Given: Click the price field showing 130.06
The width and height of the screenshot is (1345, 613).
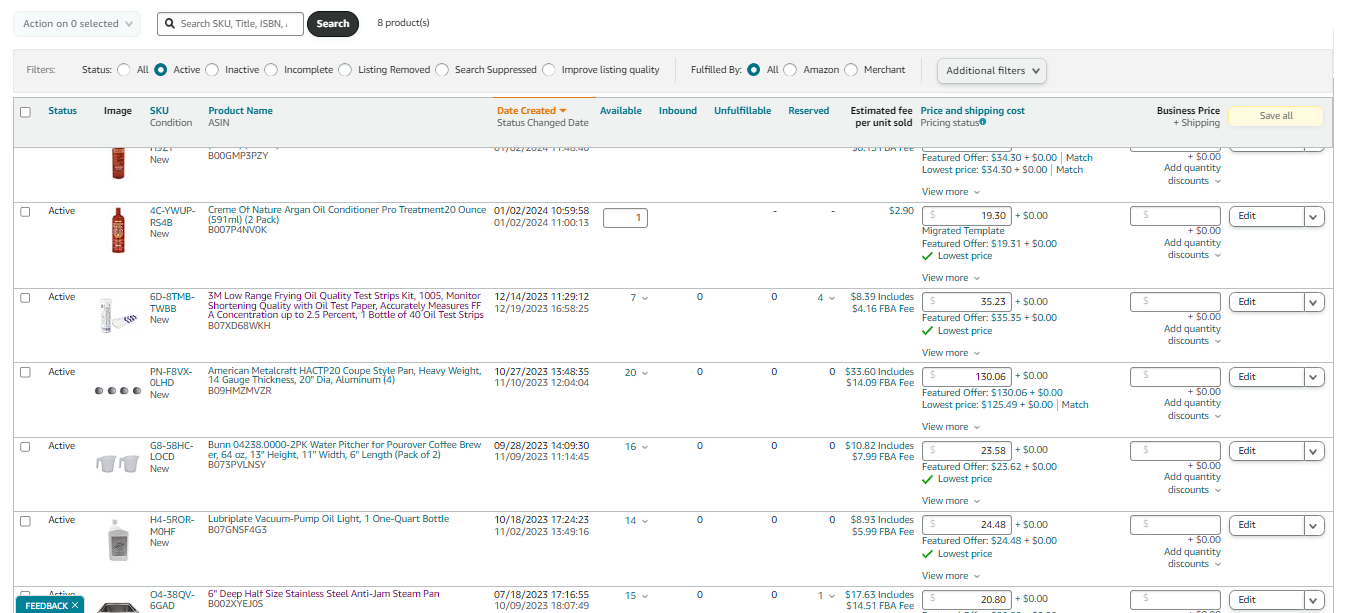Looking at the screenshot, I should click(966, 377).
